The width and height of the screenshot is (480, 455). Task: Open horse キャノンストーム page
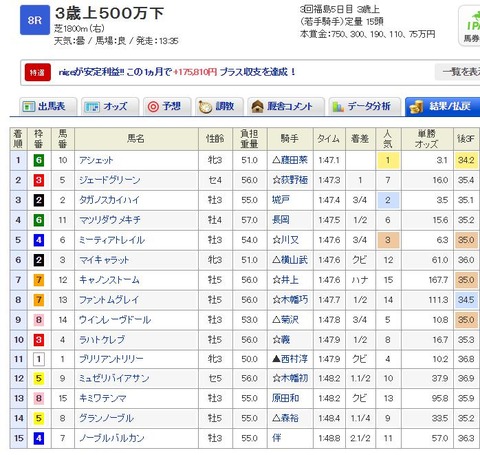(109, 280)
